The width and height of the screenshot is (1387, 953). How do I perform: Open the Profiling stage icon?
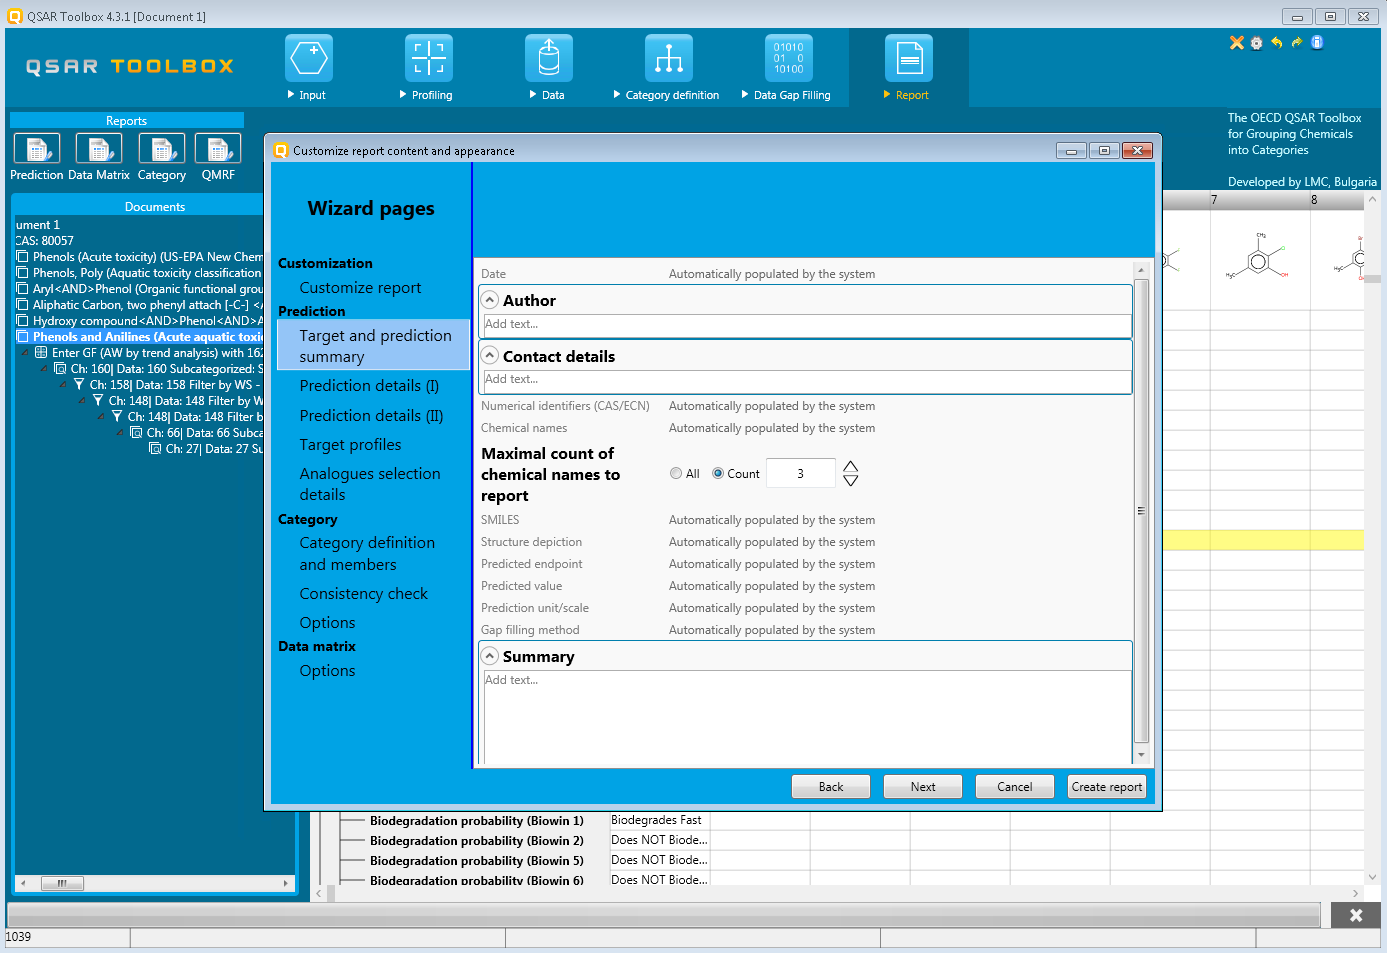coord(429,59)
